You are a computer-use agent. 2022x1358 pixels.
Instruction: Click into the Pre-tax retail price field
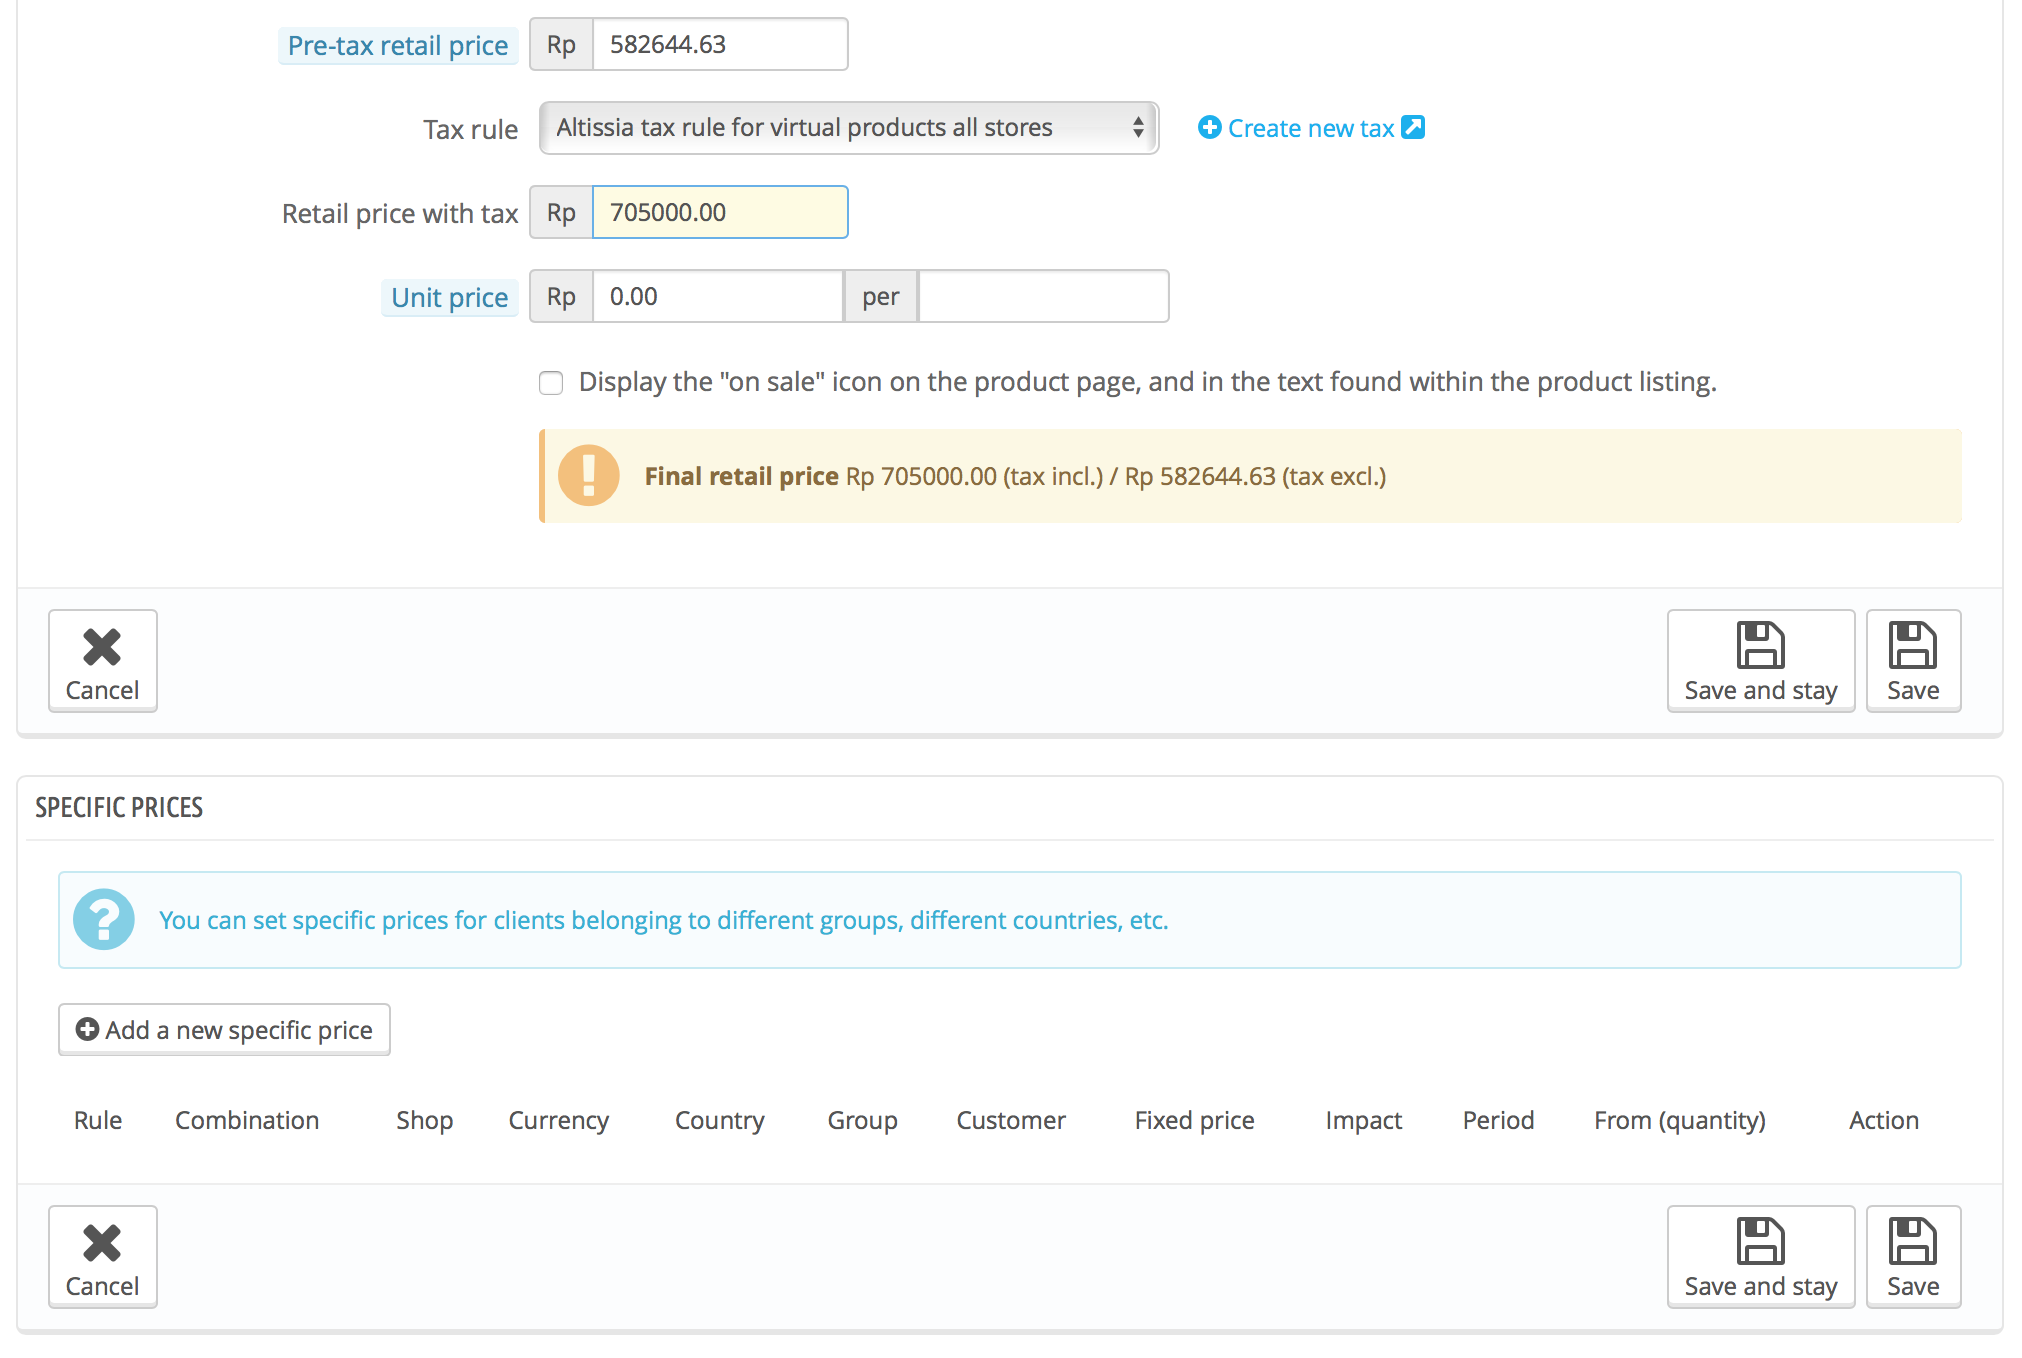(x=720, y=45)
